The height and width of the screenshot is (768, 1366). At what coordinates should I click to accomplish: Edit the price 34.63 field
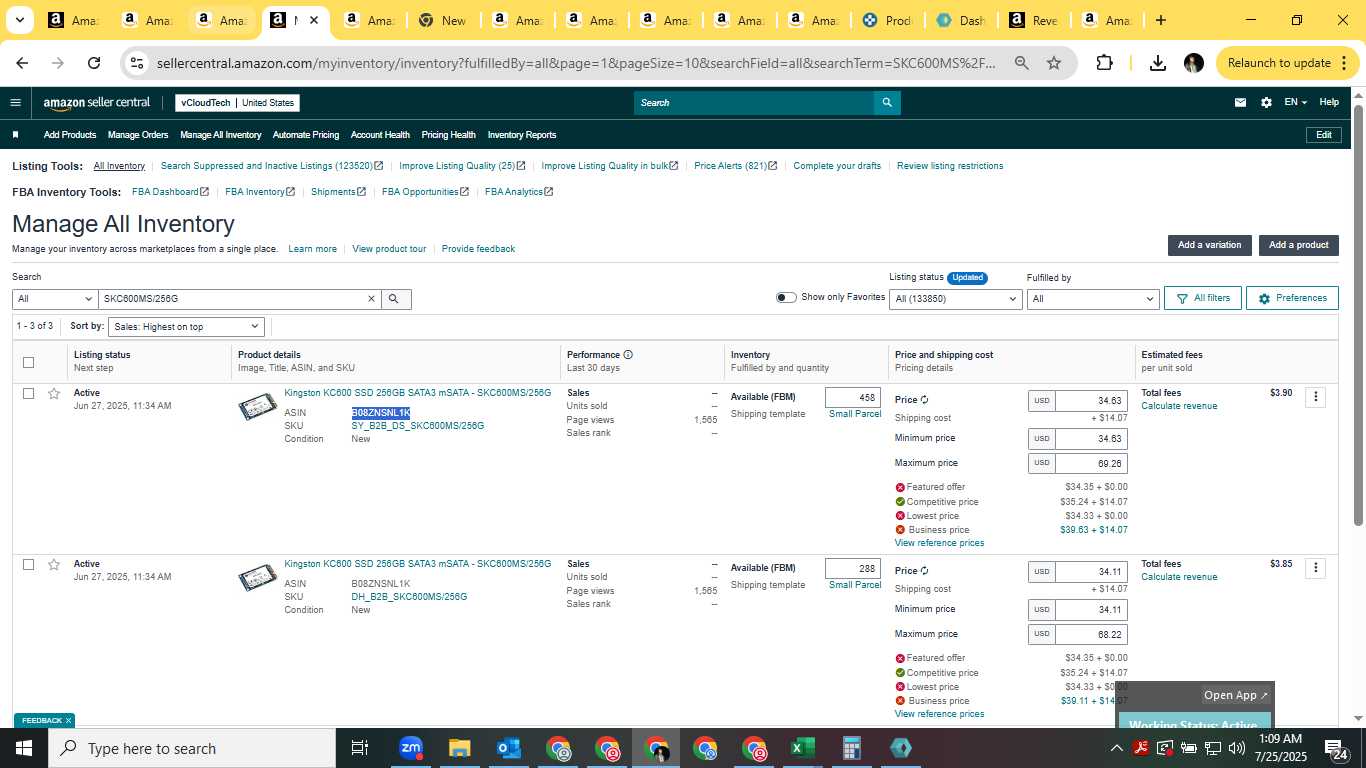coord(1091,401)
